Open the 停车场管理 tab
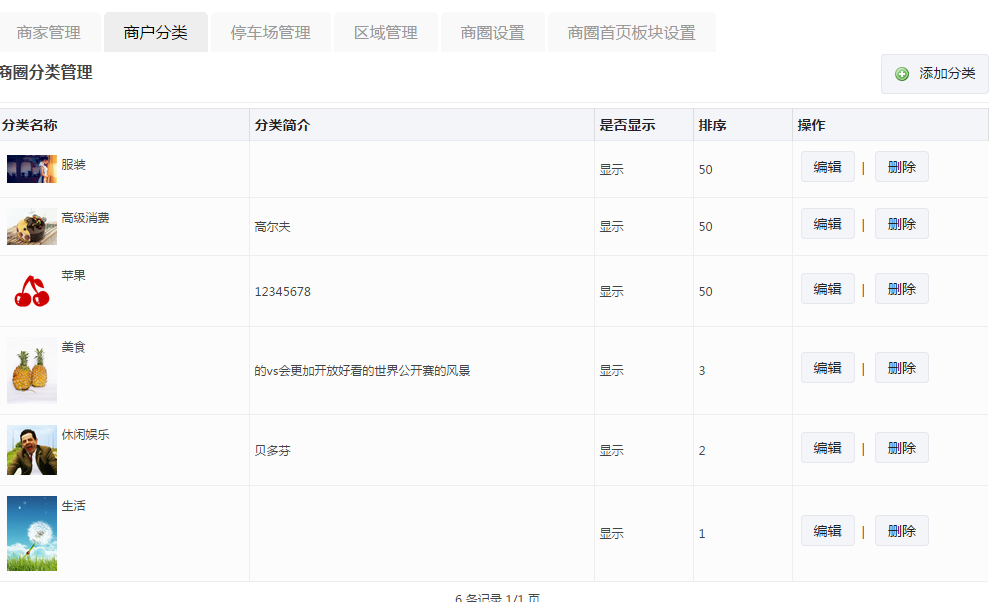The image size is (998, 602). click(270, 32)
